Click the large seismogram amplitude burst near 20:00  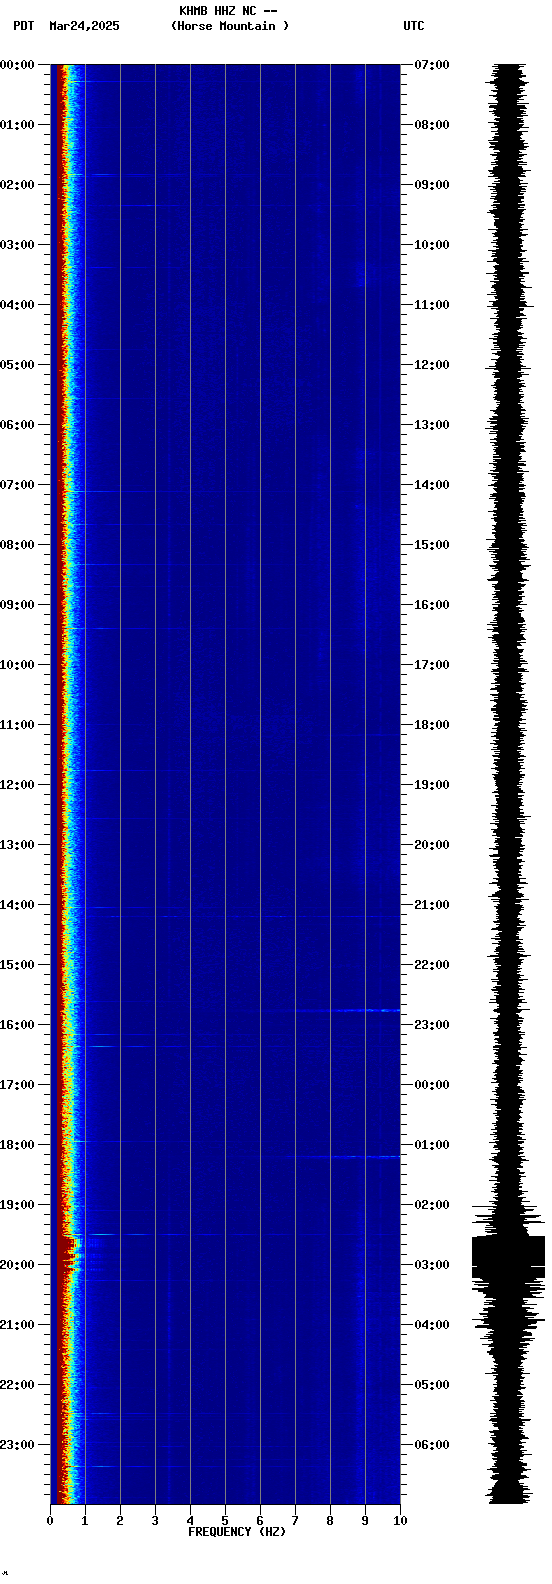point(509,1258)
